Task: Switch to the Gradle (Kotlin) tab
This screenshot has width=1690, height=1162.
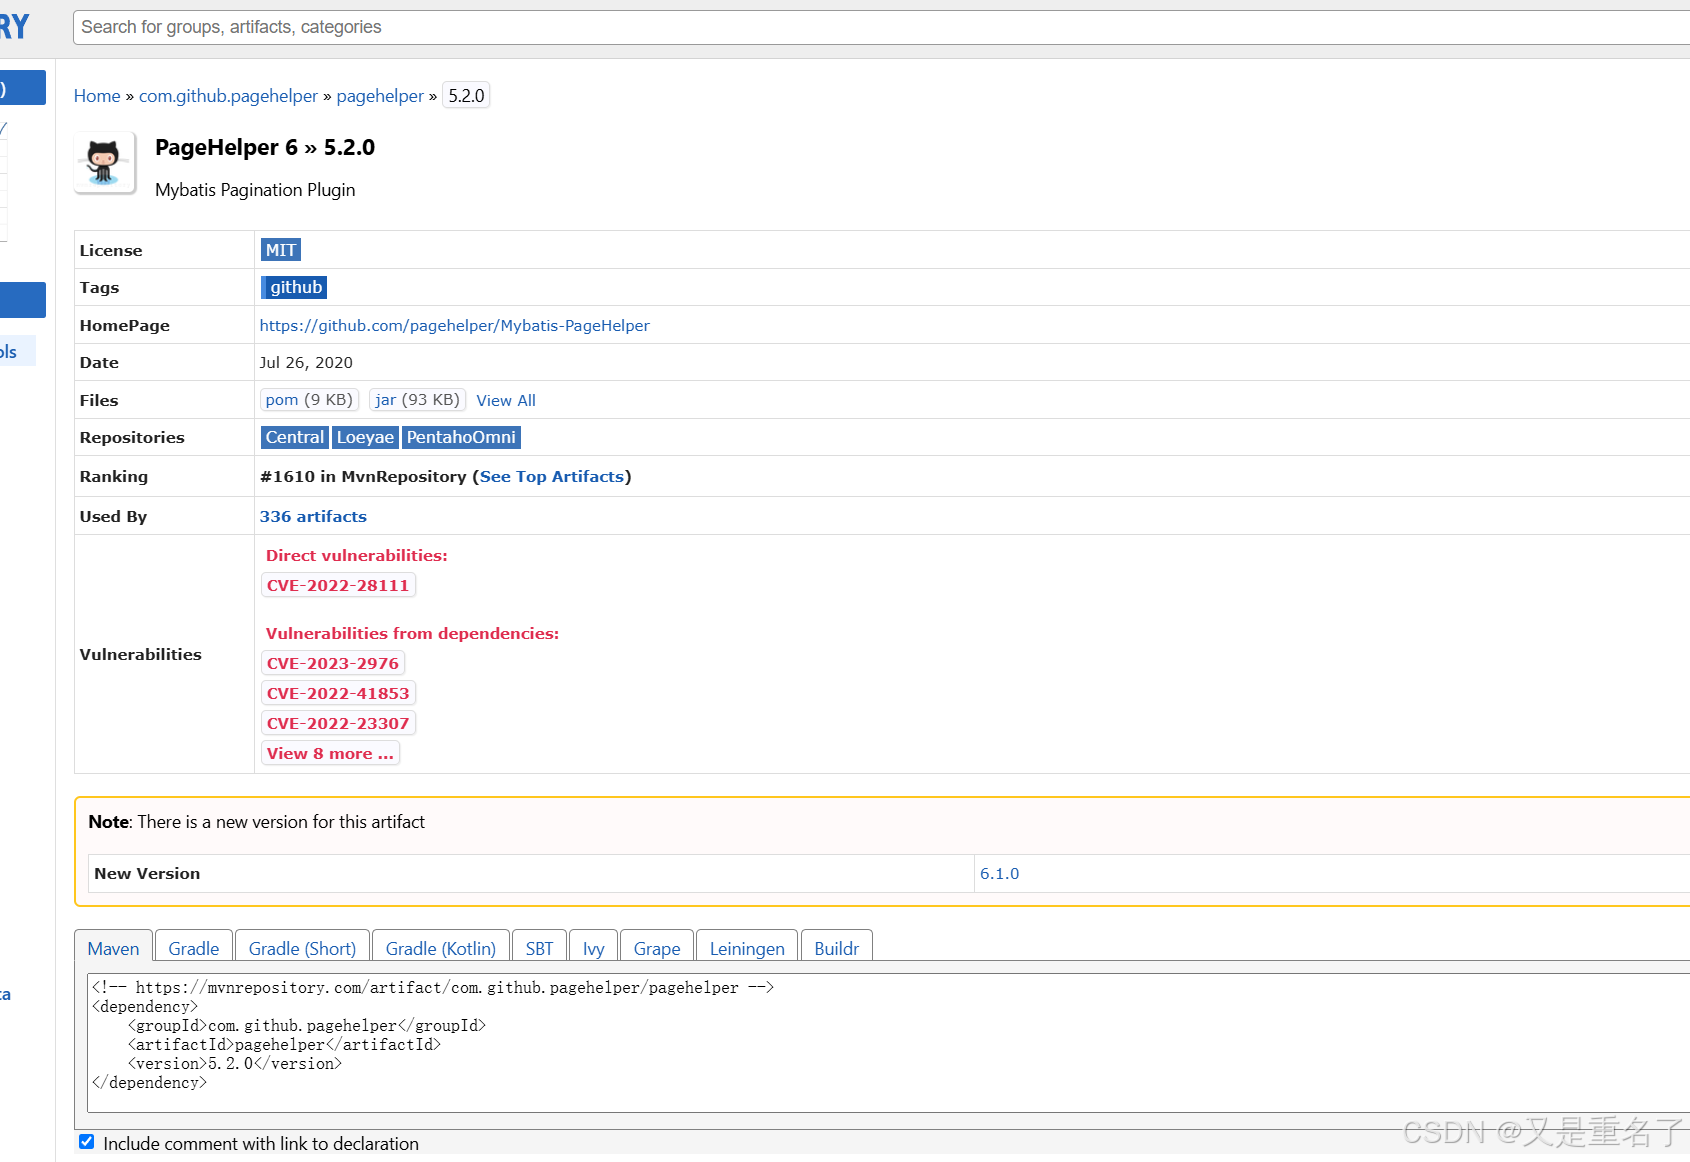Action: pyautogui.click(x=441, y=948)
